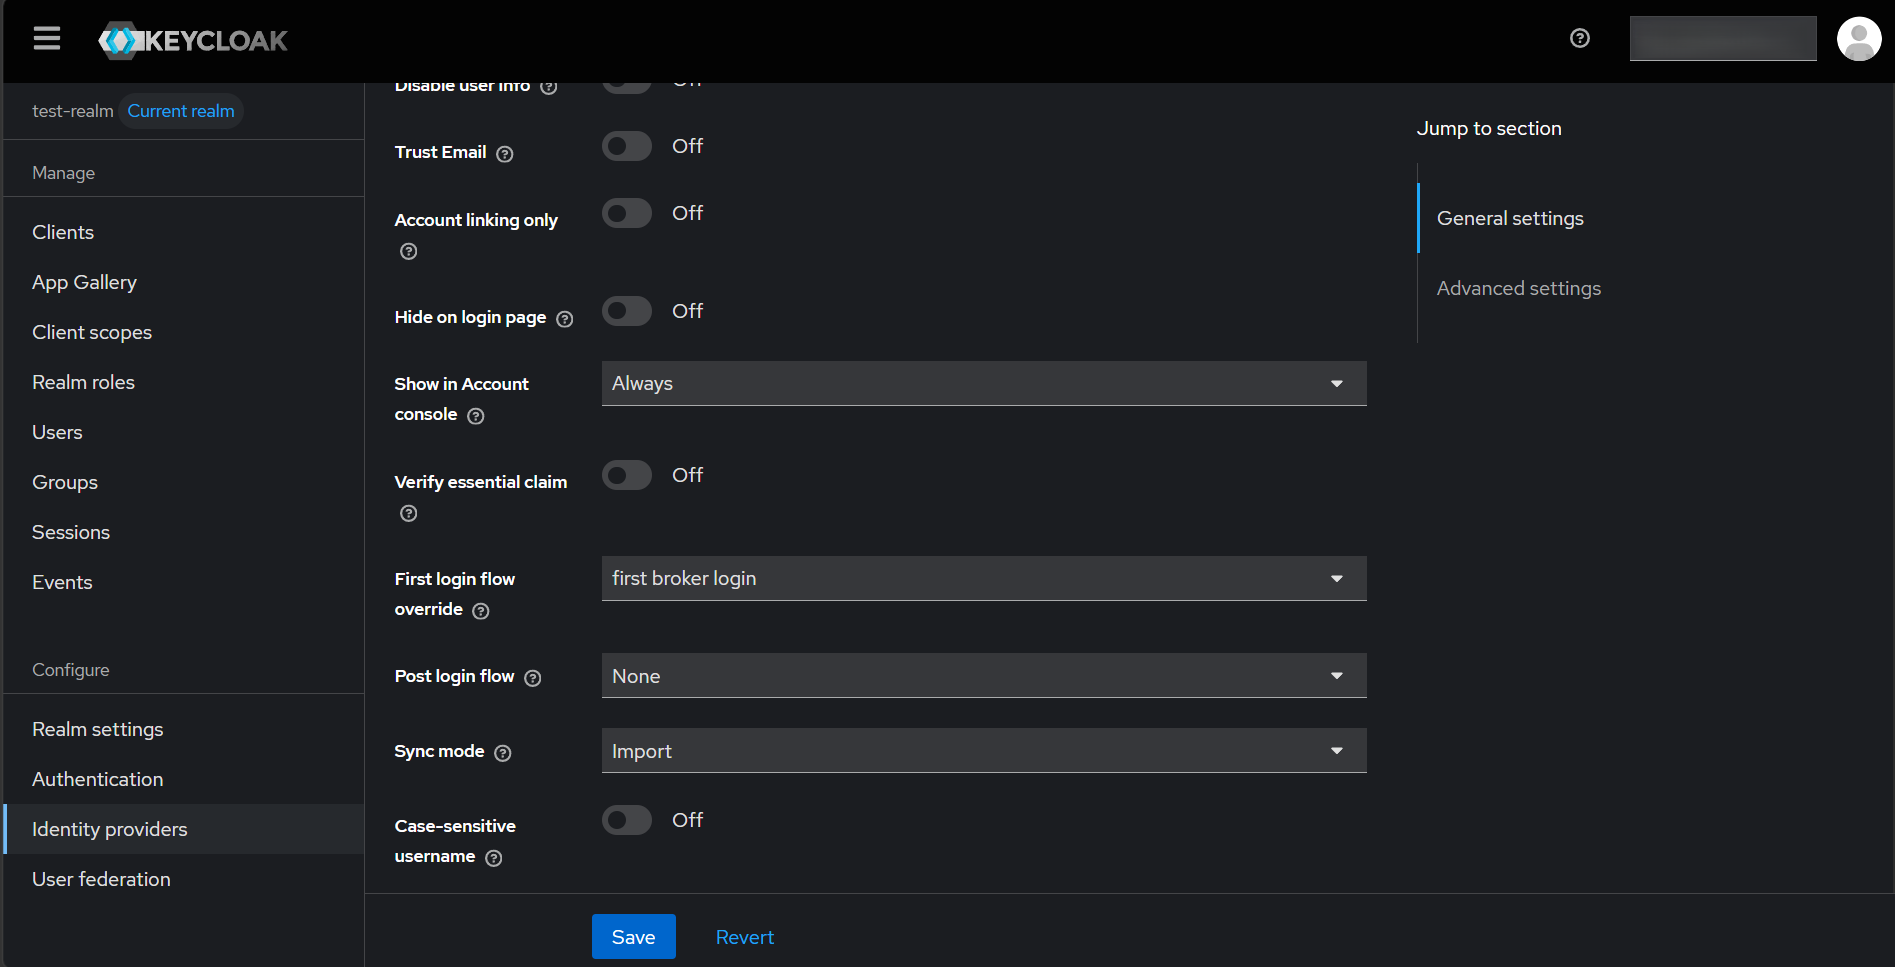Go to Realm roles
The image size is (1895, 967).
(x=184, y=382)
